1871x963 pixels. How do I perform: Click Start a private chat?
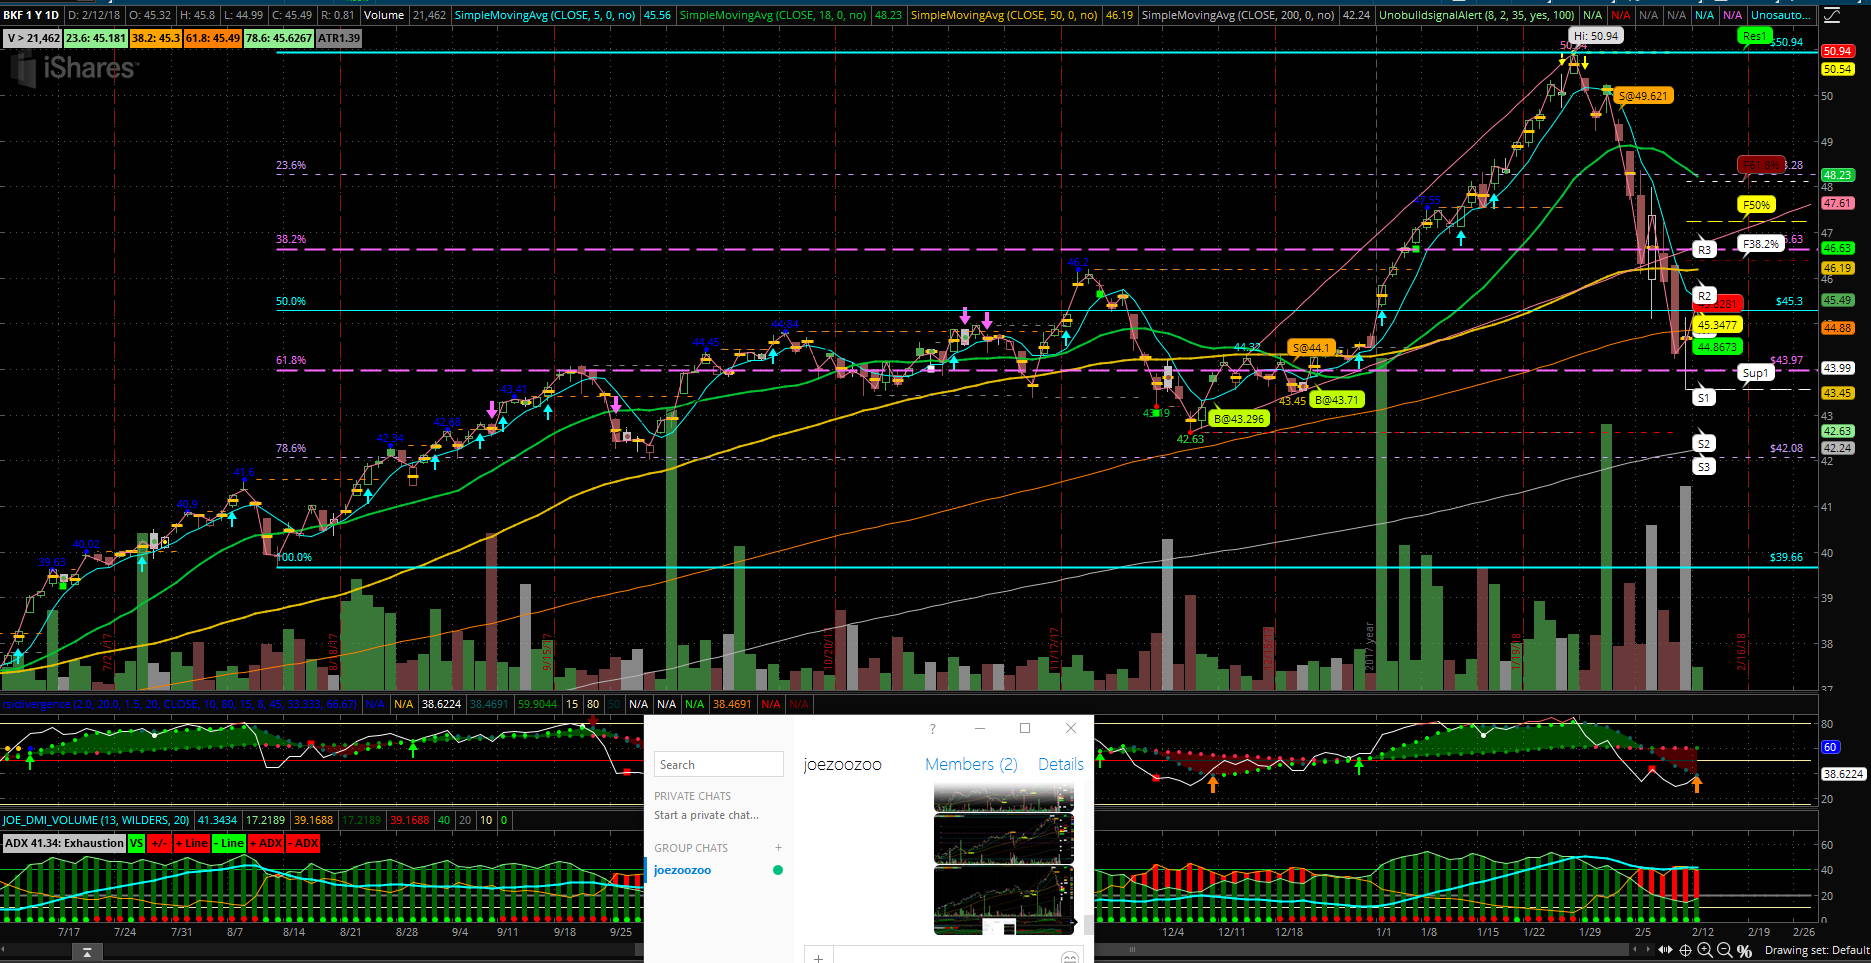pos(706,815)
